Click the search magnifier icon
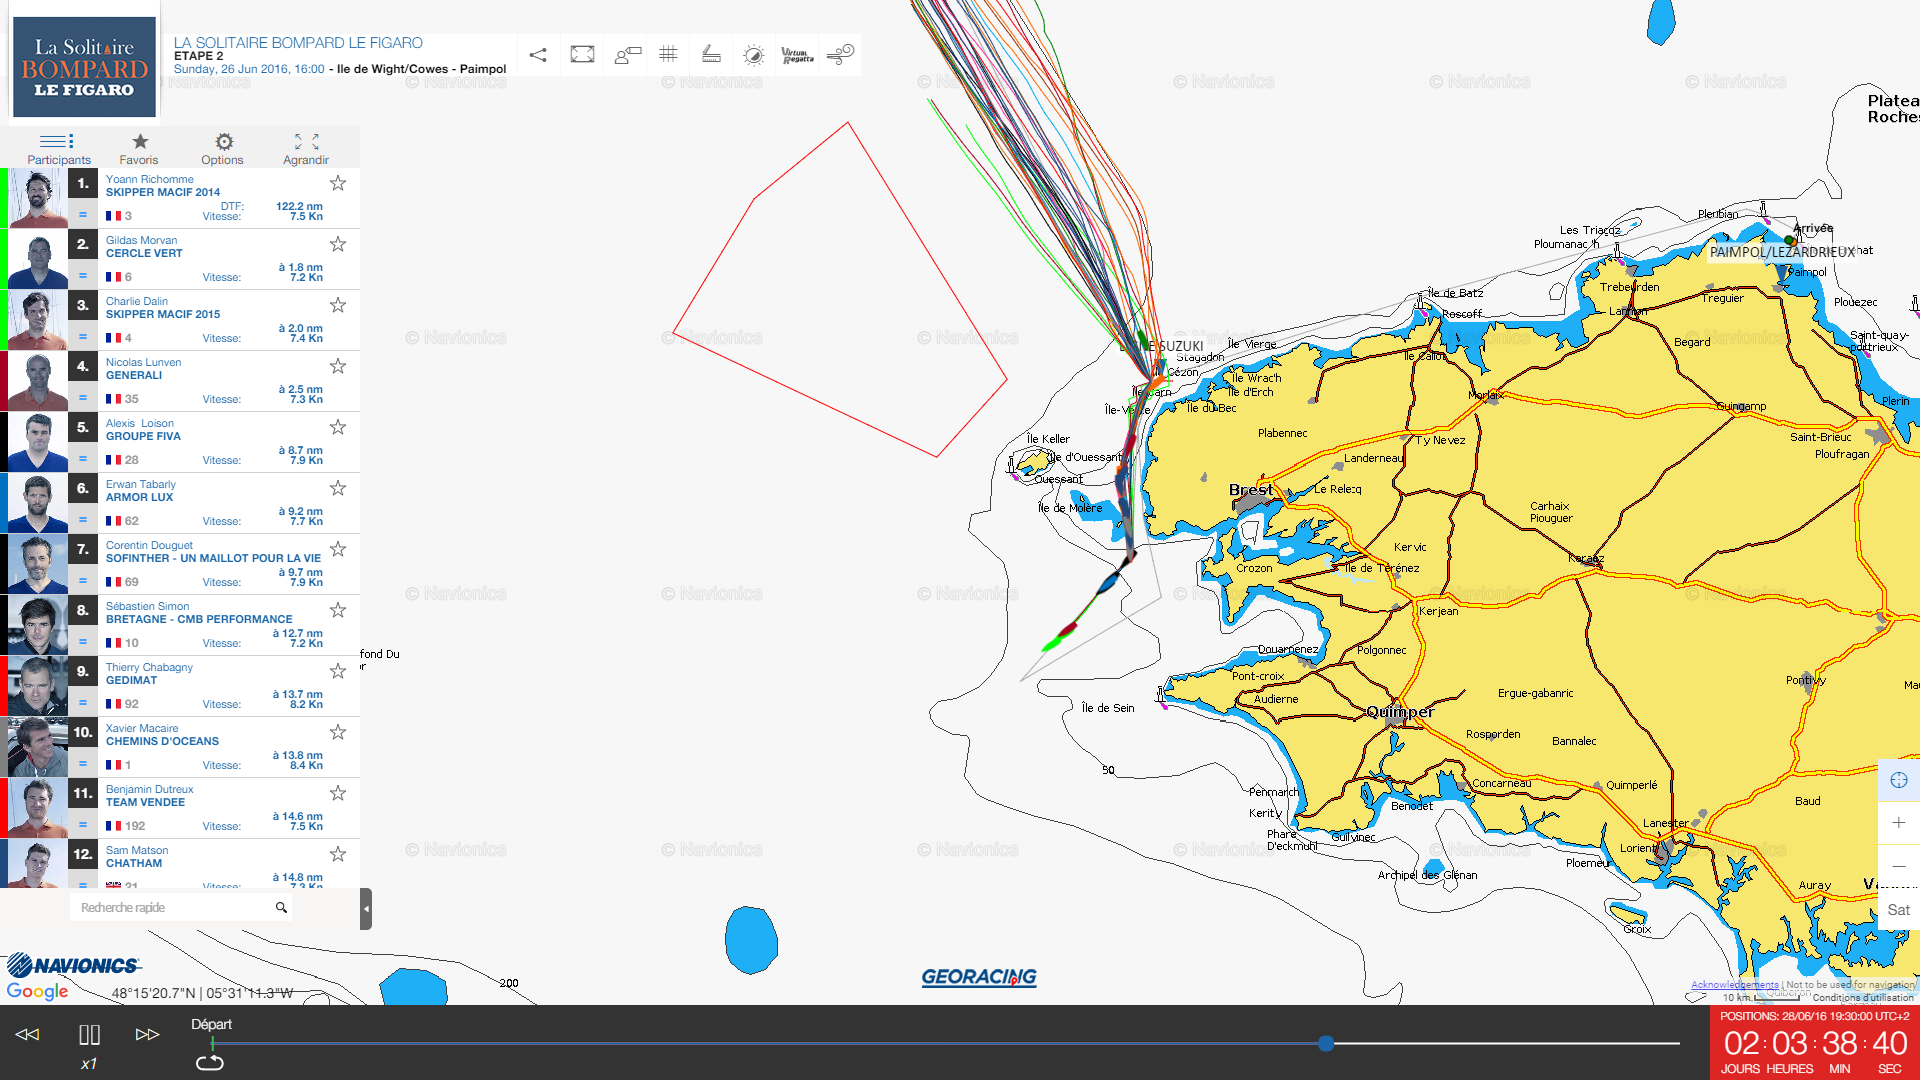 pyautogui.click(x=281, y=908)
